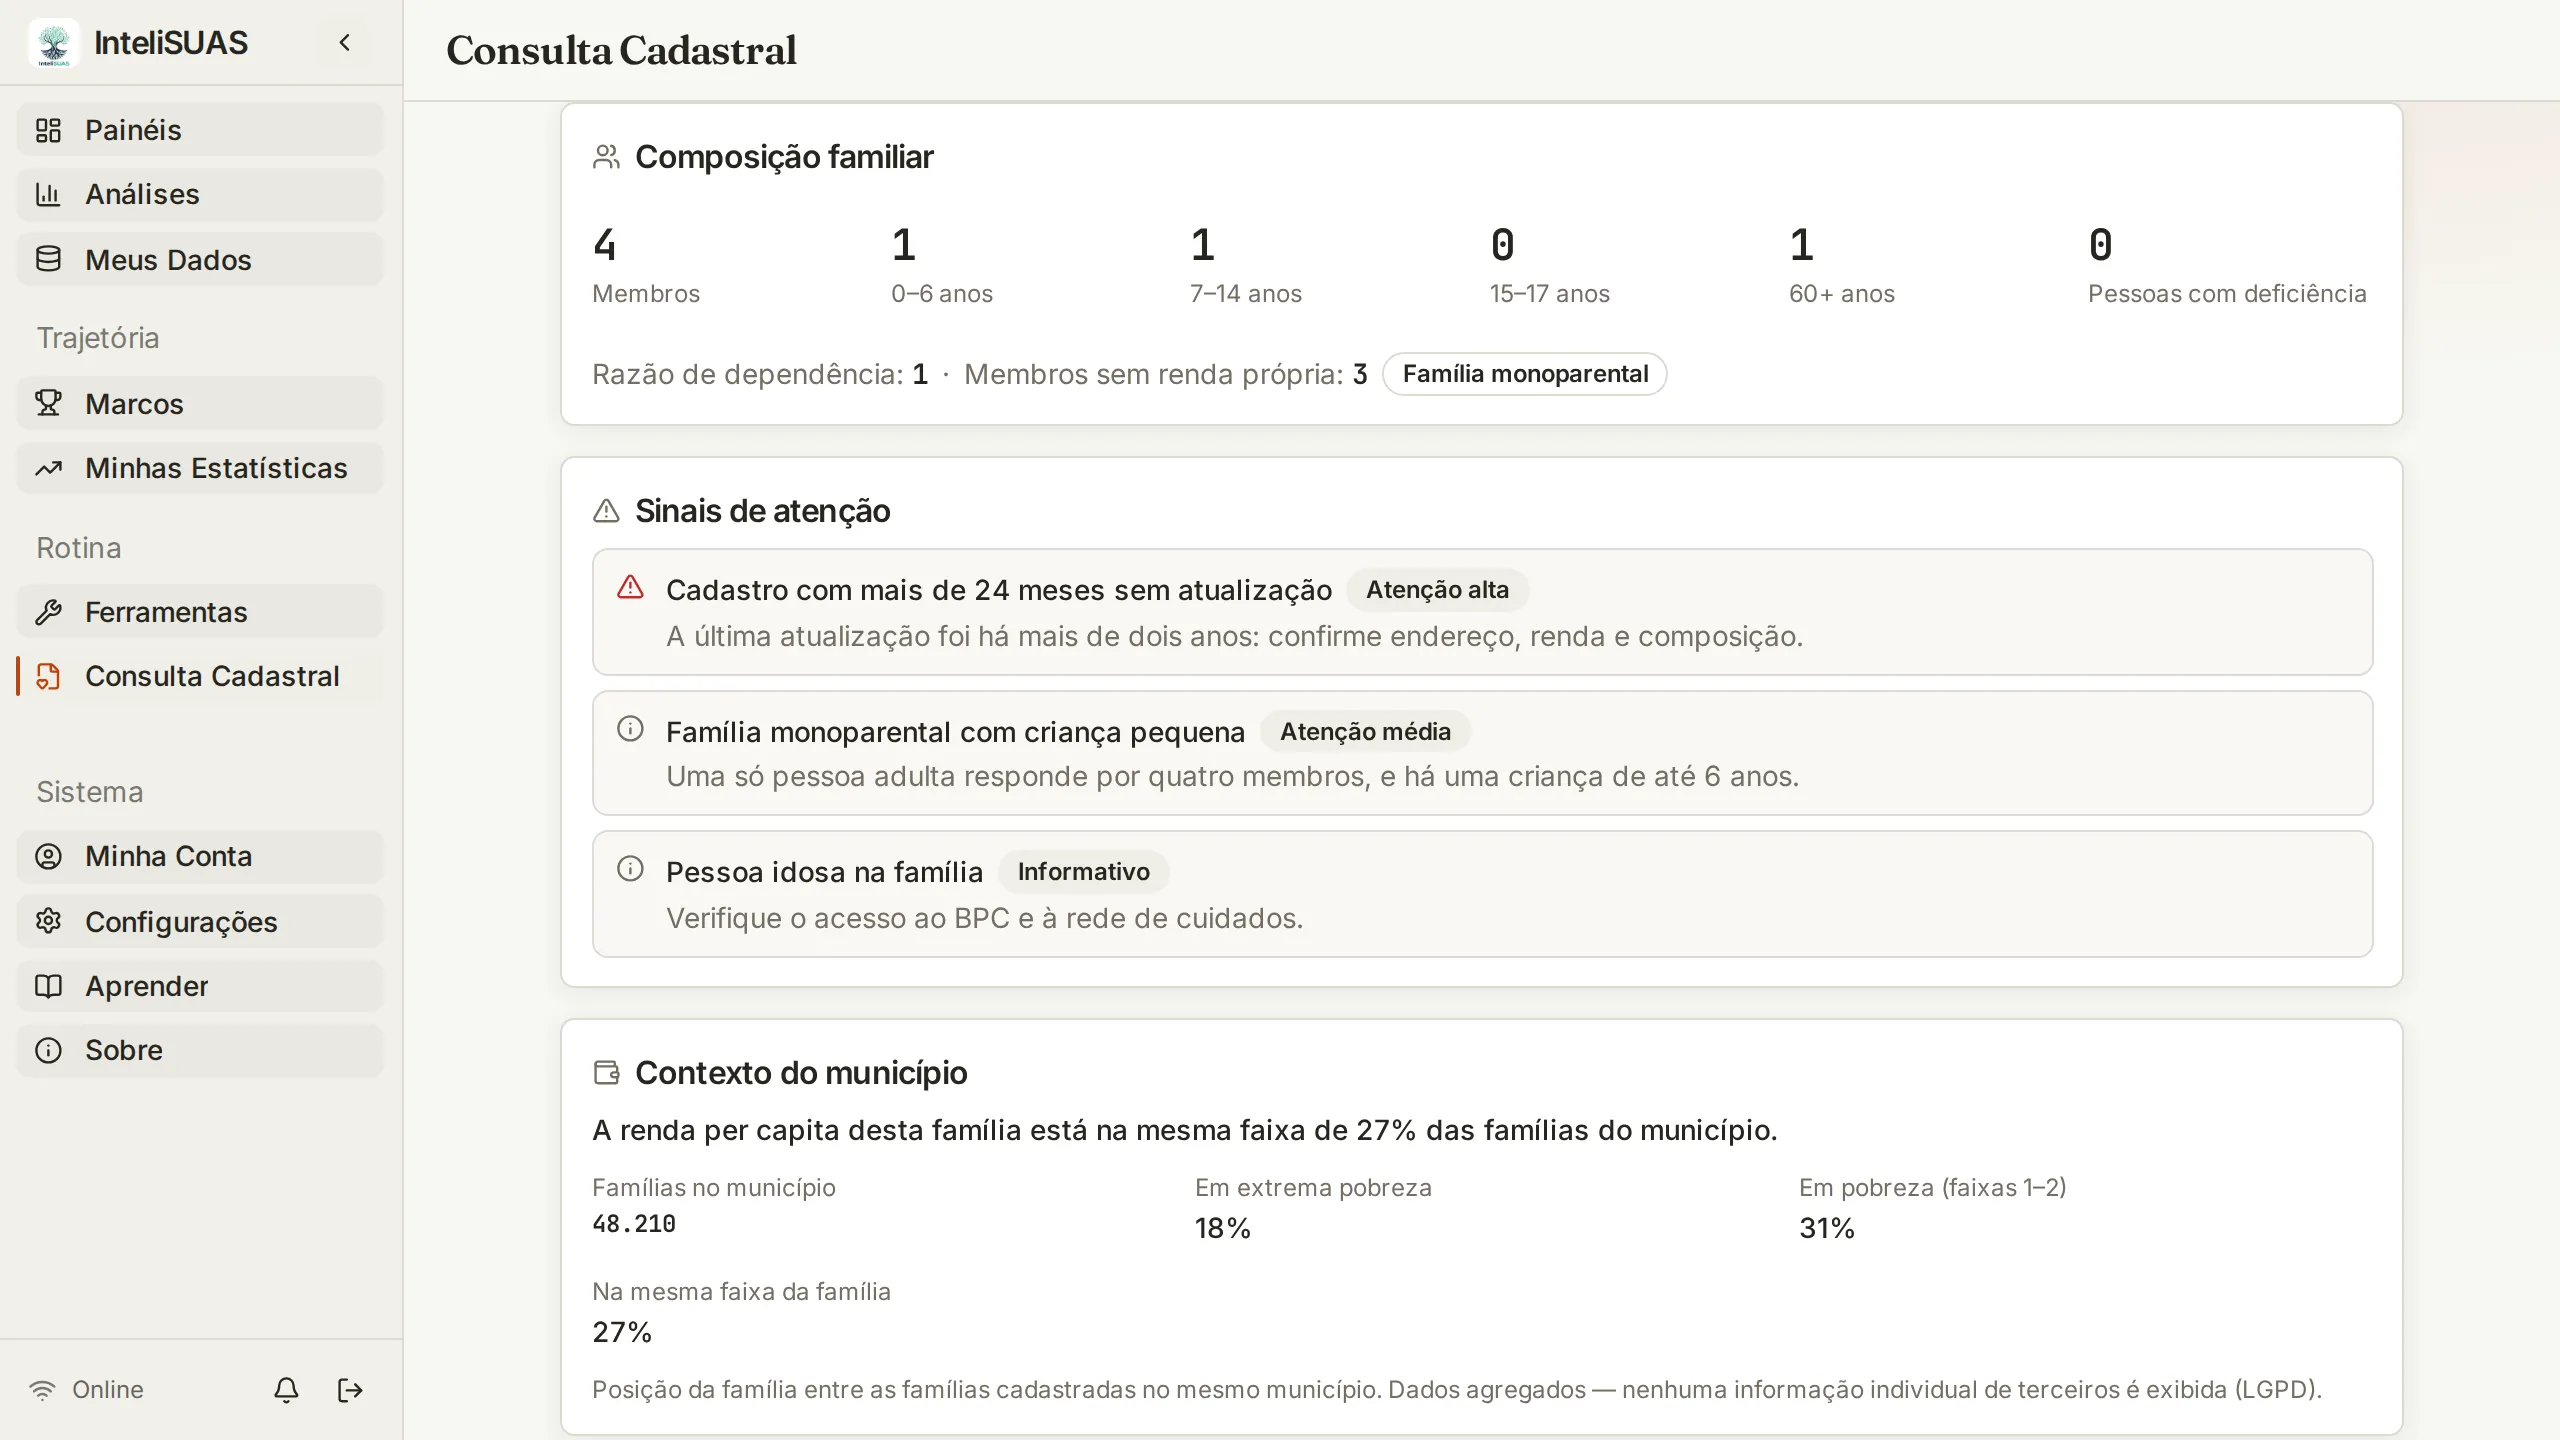Open Ferramentas in the sidebar
2560x1440 pixels.
point(200,612)
